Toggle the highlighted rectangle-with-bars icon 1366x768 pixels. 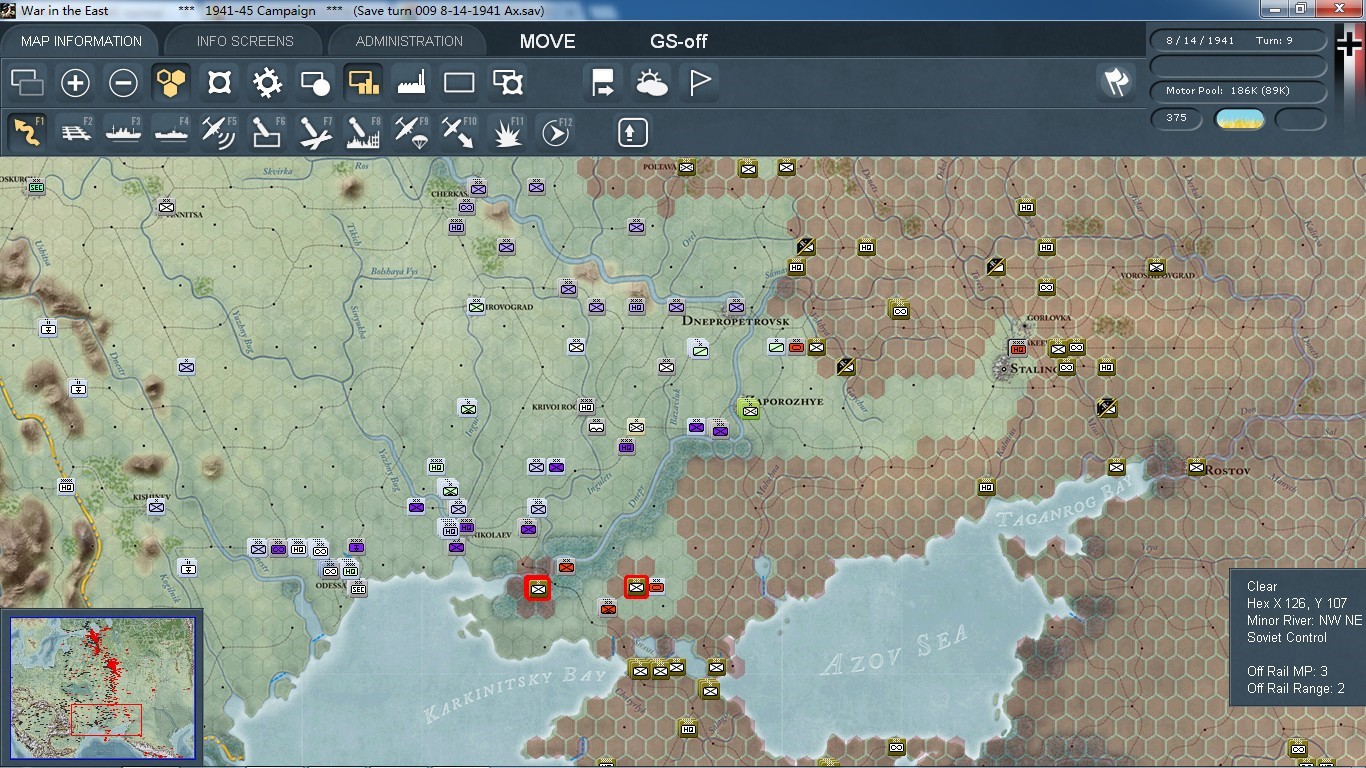tap(363, 83)
